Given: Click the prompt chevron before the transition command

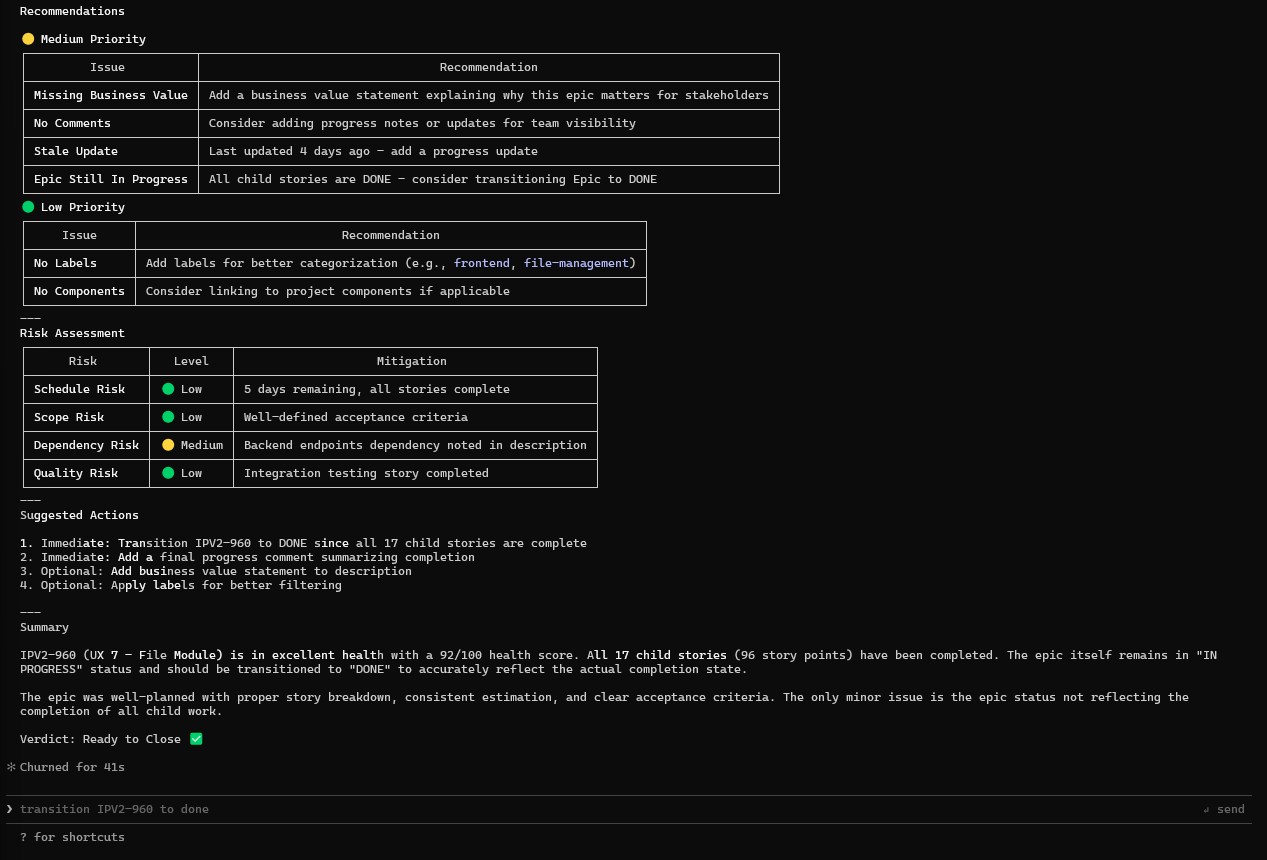Looking at the screenshot, I should coord(9,808).
